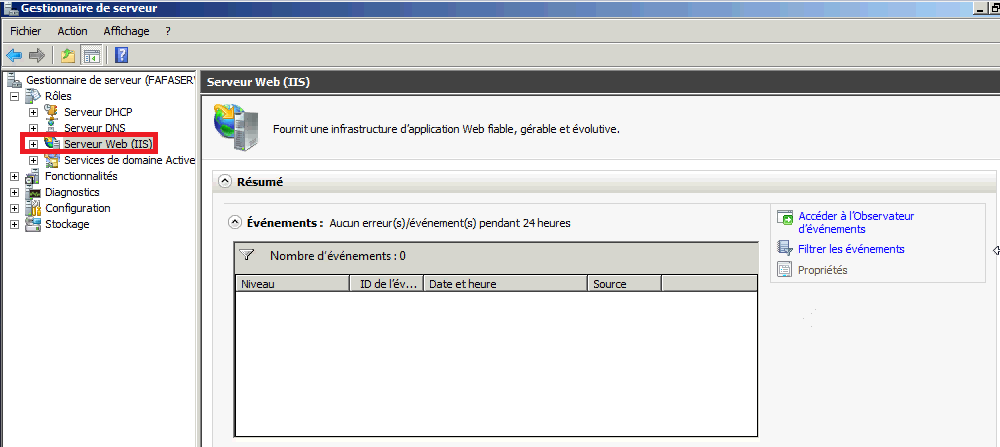The width and height of the screenshot is (1000, 447).
Task: Open the Help question mark toolbar icon
Action: coord(121,55)
